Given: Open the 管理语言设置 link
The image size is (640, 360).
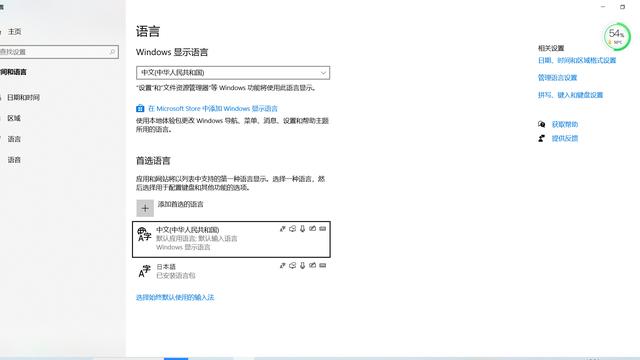Looking at the screenshot, I should point(557,78).
